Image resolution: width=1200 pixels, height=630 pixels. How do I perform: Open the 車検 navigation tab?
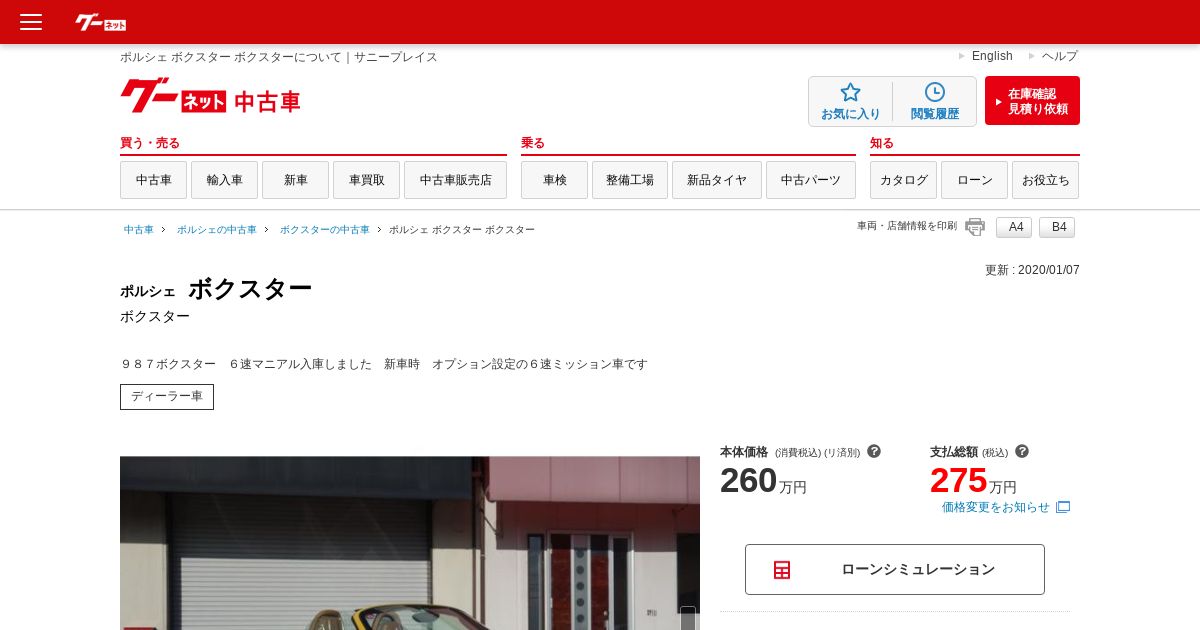(554, 180)
